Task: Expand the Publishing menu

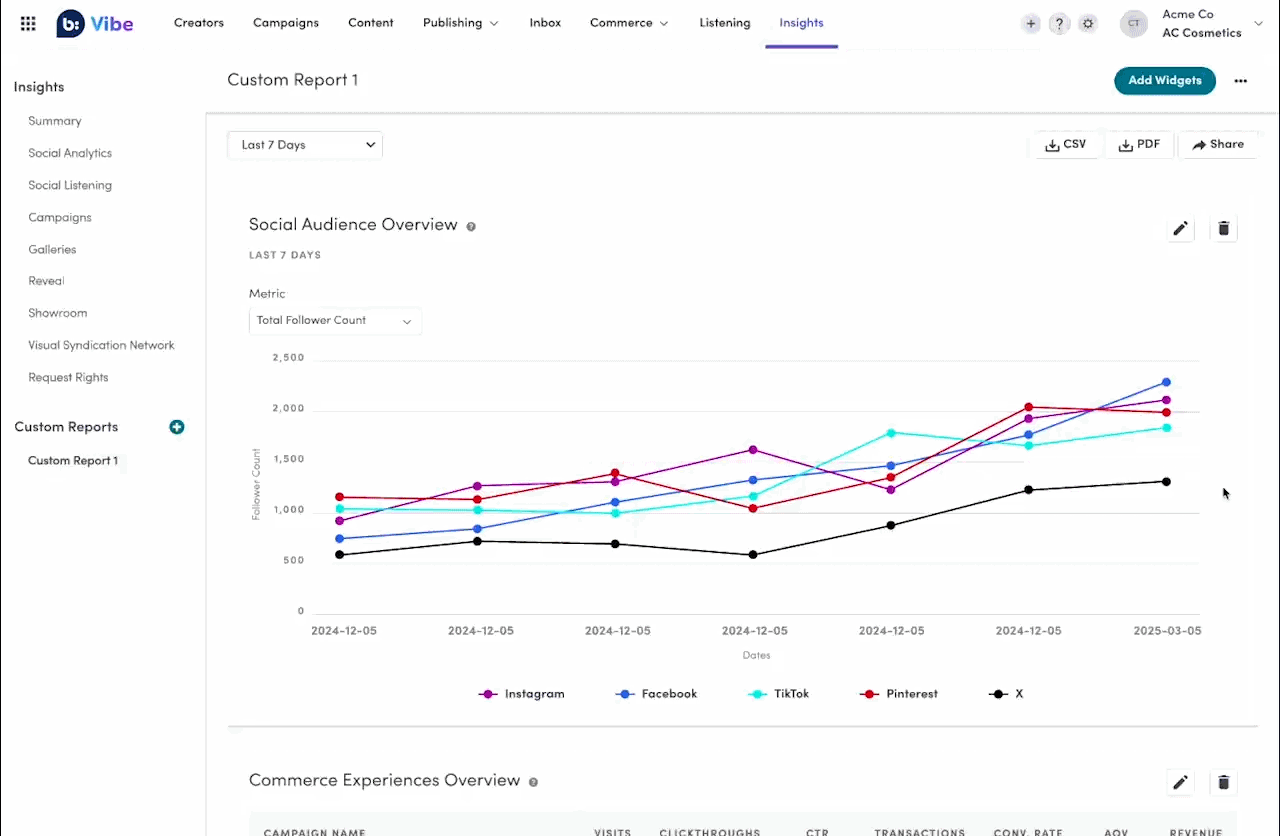Action: click(x=460, y=23)
